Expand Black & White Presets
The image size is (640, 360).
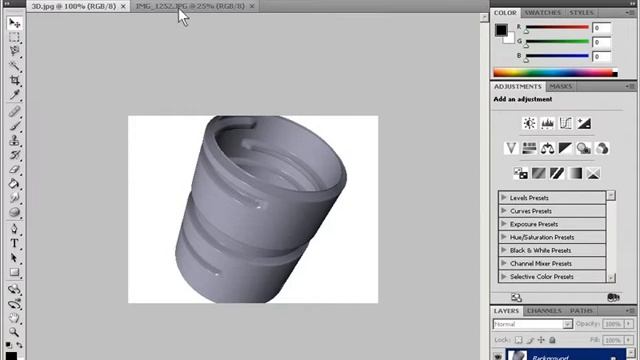(x=504, y=250)
